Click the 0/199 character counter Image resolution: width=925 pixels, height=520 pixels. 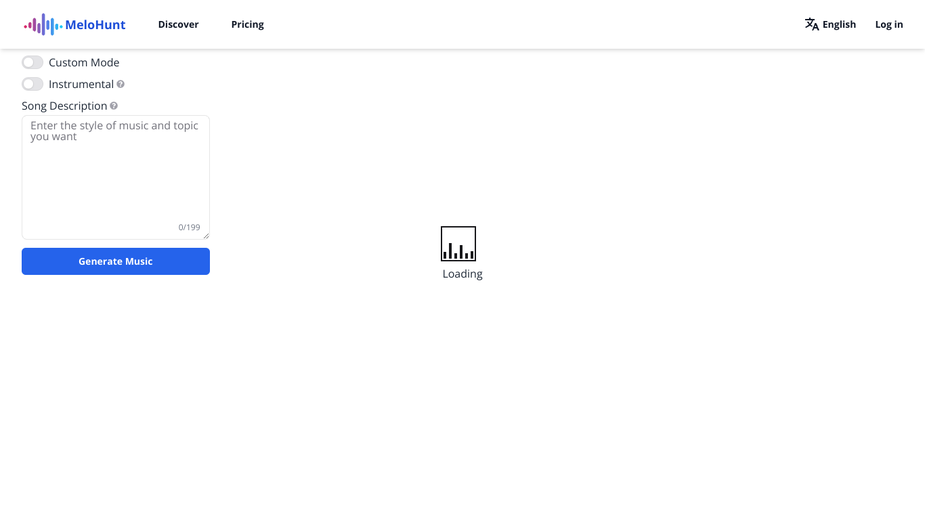189,228
